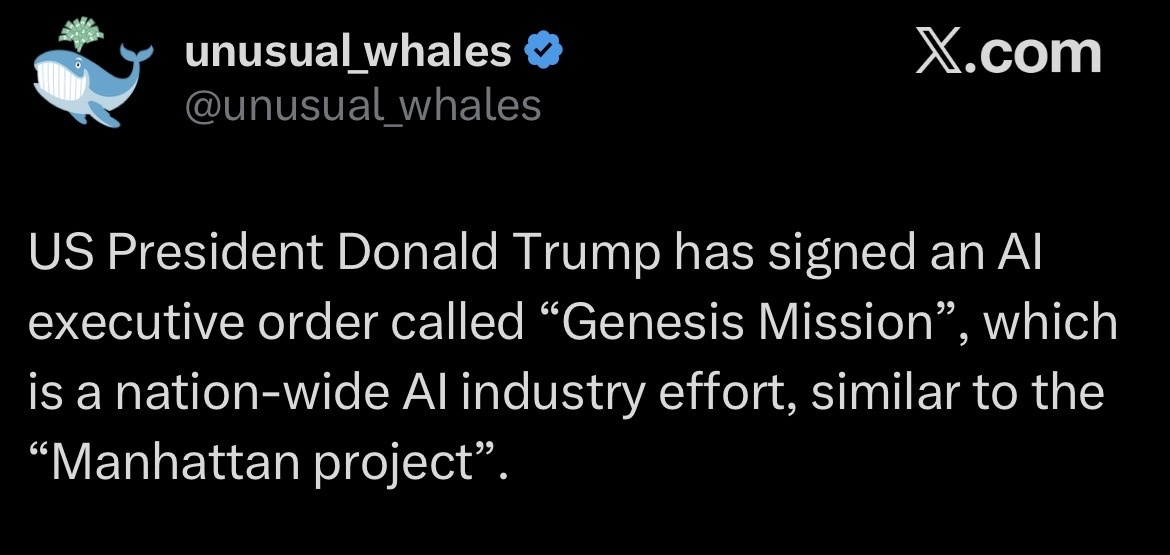The width and height of the screenshot is (1170, 555).
Task: Click the X logo in the watermark
Action: coord(942,52)
